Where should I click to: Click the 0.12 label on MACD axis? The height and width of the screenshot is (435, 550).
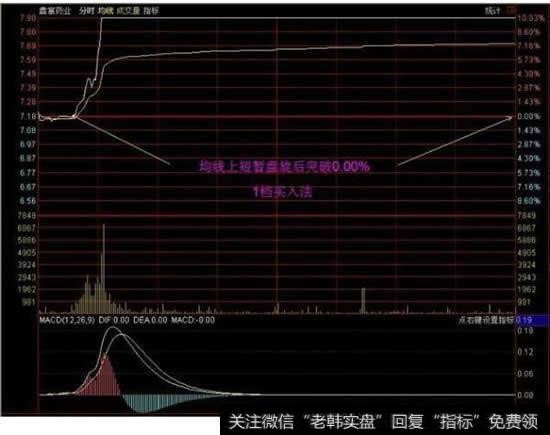(525, 352)
